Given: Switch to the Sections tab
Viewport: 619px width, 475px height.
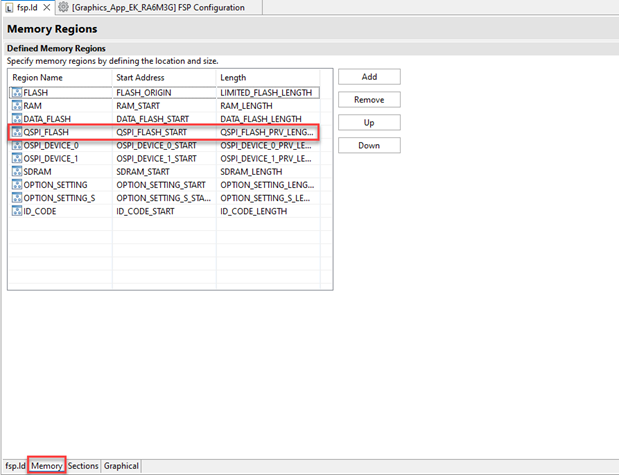Looking at the screenshot, I should tap(83, 466).
